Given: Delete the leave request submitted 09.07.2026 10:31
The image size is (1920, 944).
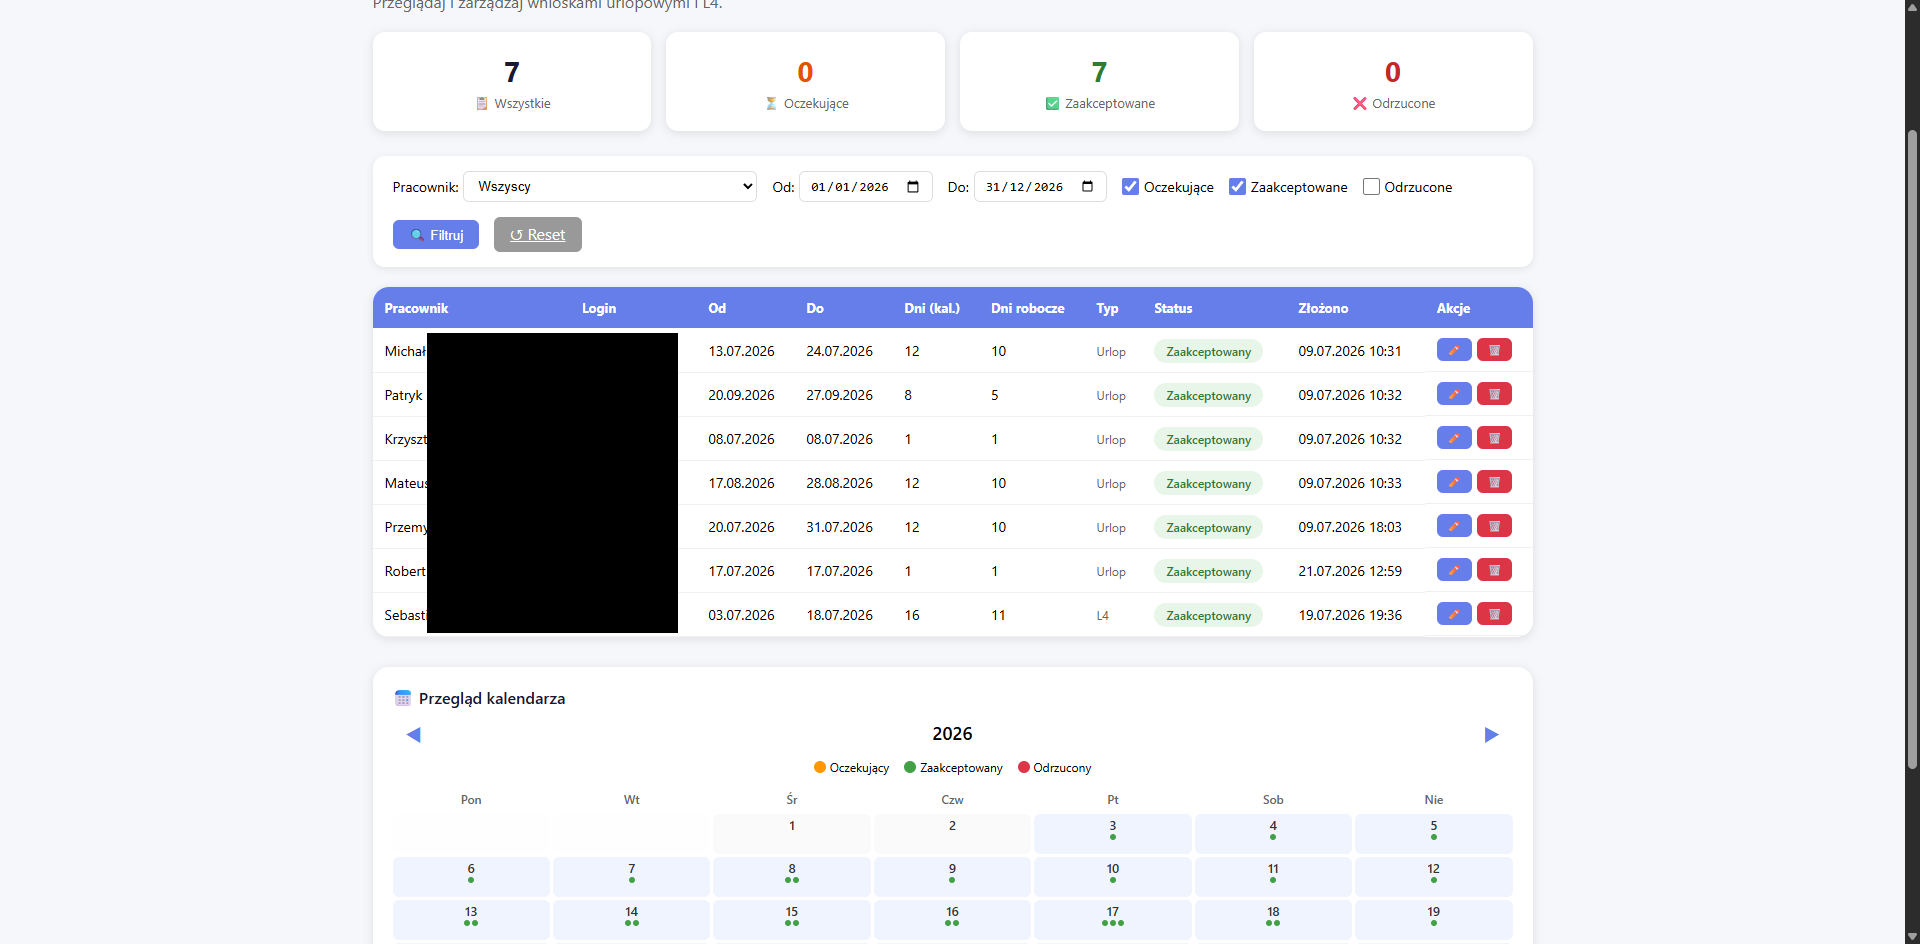Looking at the screenshot, I should pyautogui.click(x=1494, y=350).
